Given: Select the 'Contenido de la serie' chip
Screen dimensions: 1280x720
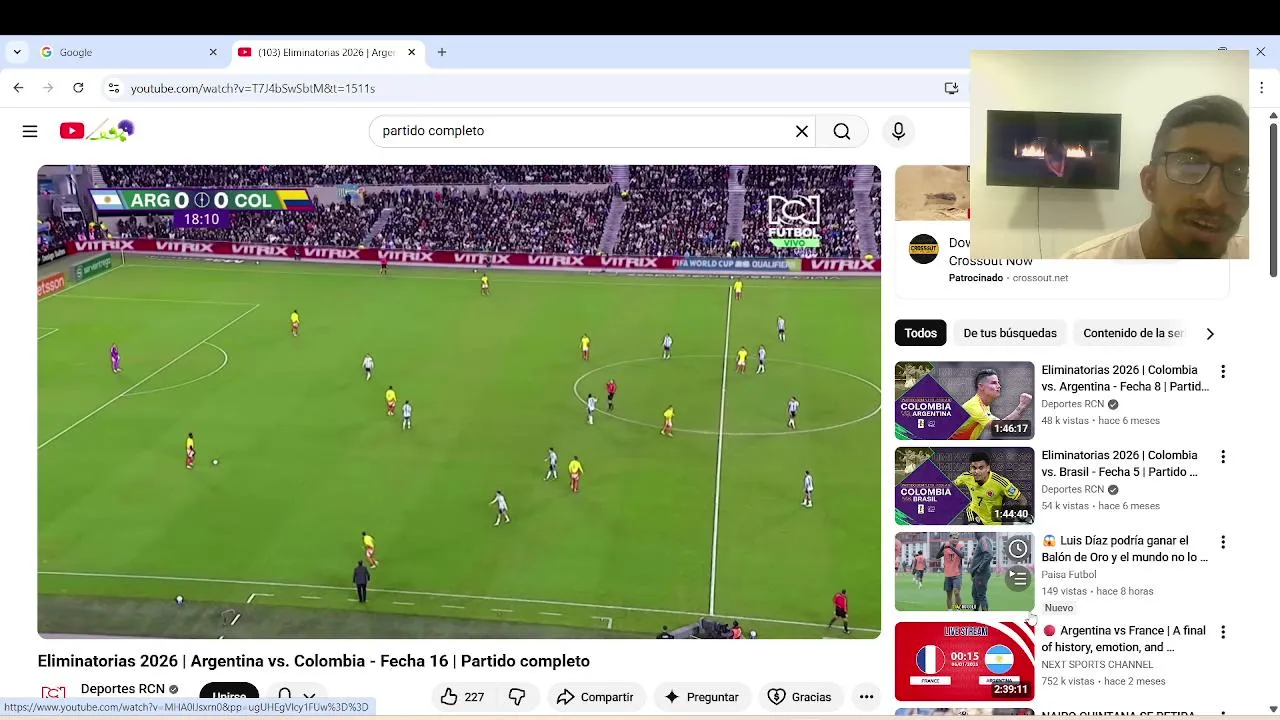Looking at the screenshot, I should [x=1132, y=333].
